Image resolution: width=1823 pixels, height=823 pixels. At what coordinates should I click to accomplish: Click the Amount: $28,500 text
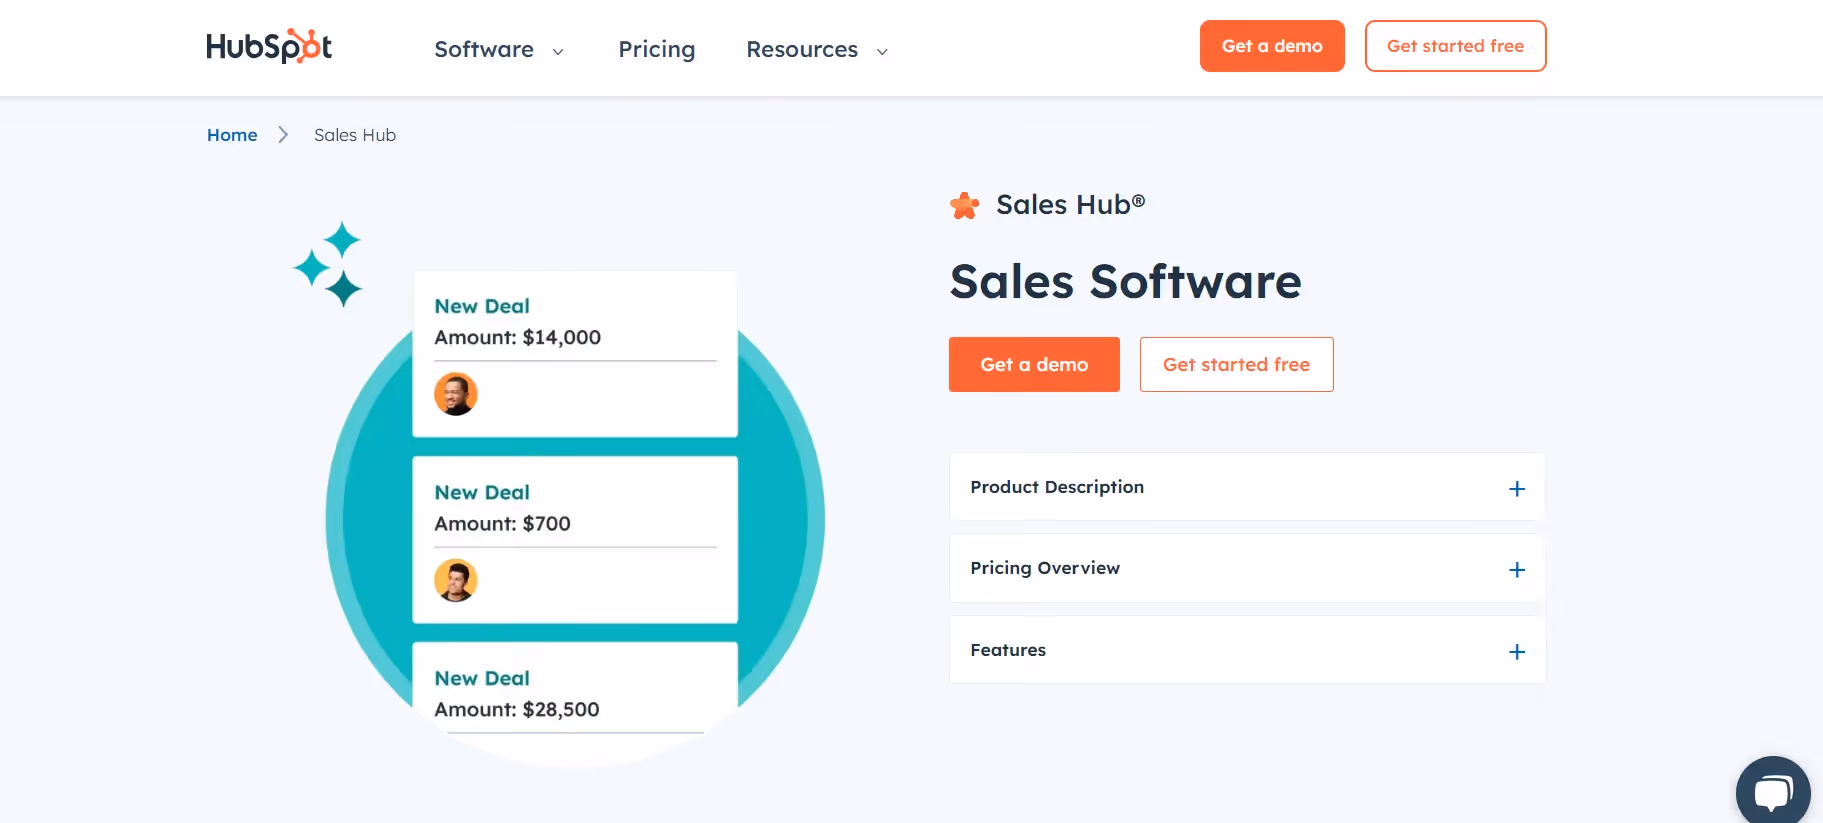pyautogui.click(x=517, y=709)
